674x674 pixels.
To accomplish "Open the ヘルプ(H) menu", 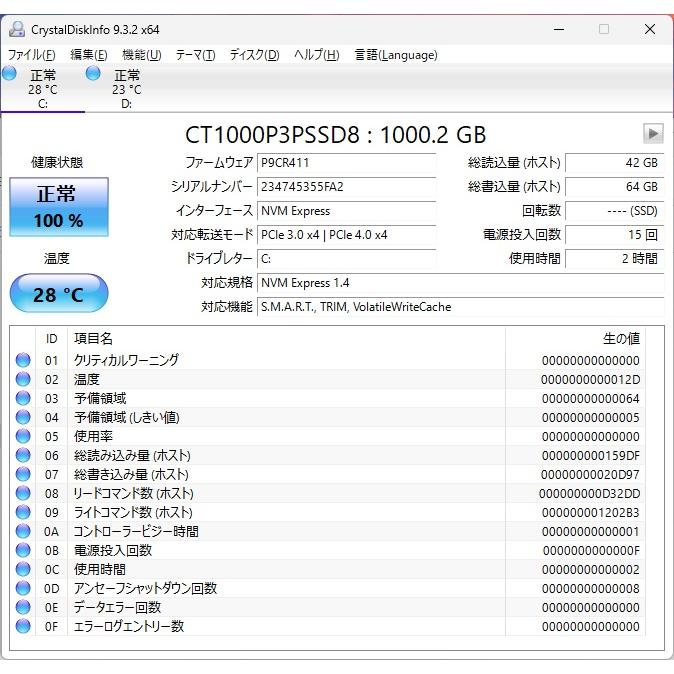I will [317, 55].
